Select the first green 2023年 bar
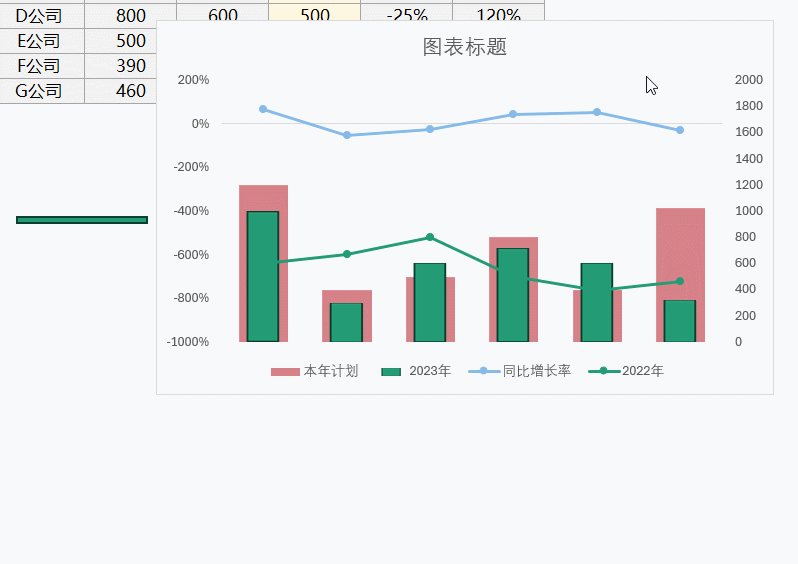798x564 pixels. coord(263,276)
